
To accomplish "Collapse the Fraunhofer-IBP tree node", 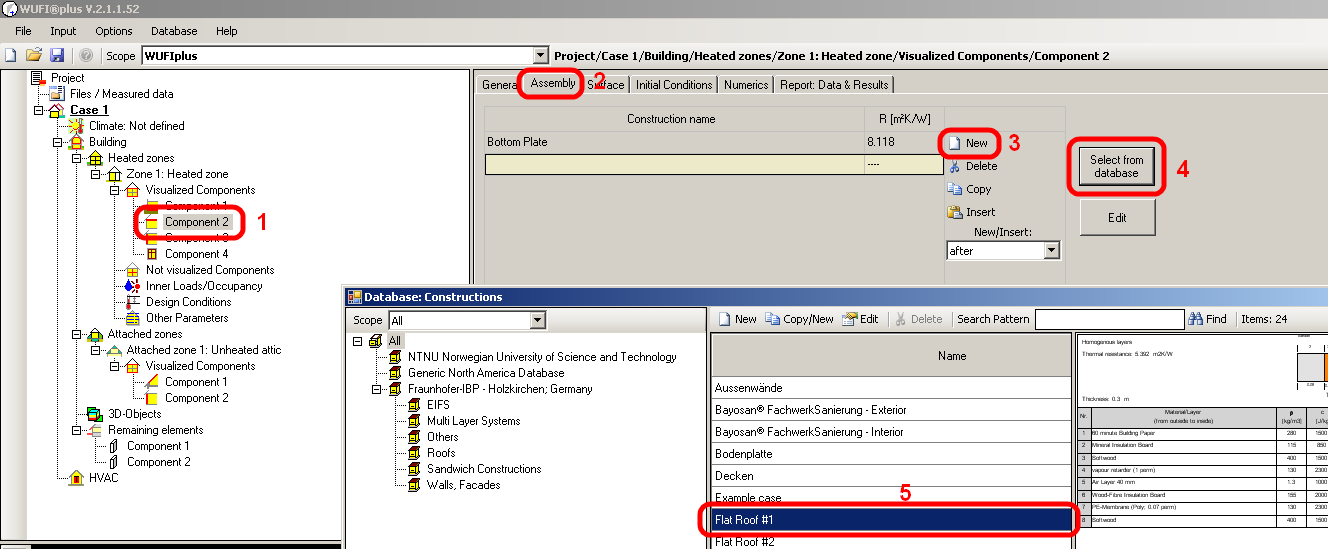I will click(377, 389).
